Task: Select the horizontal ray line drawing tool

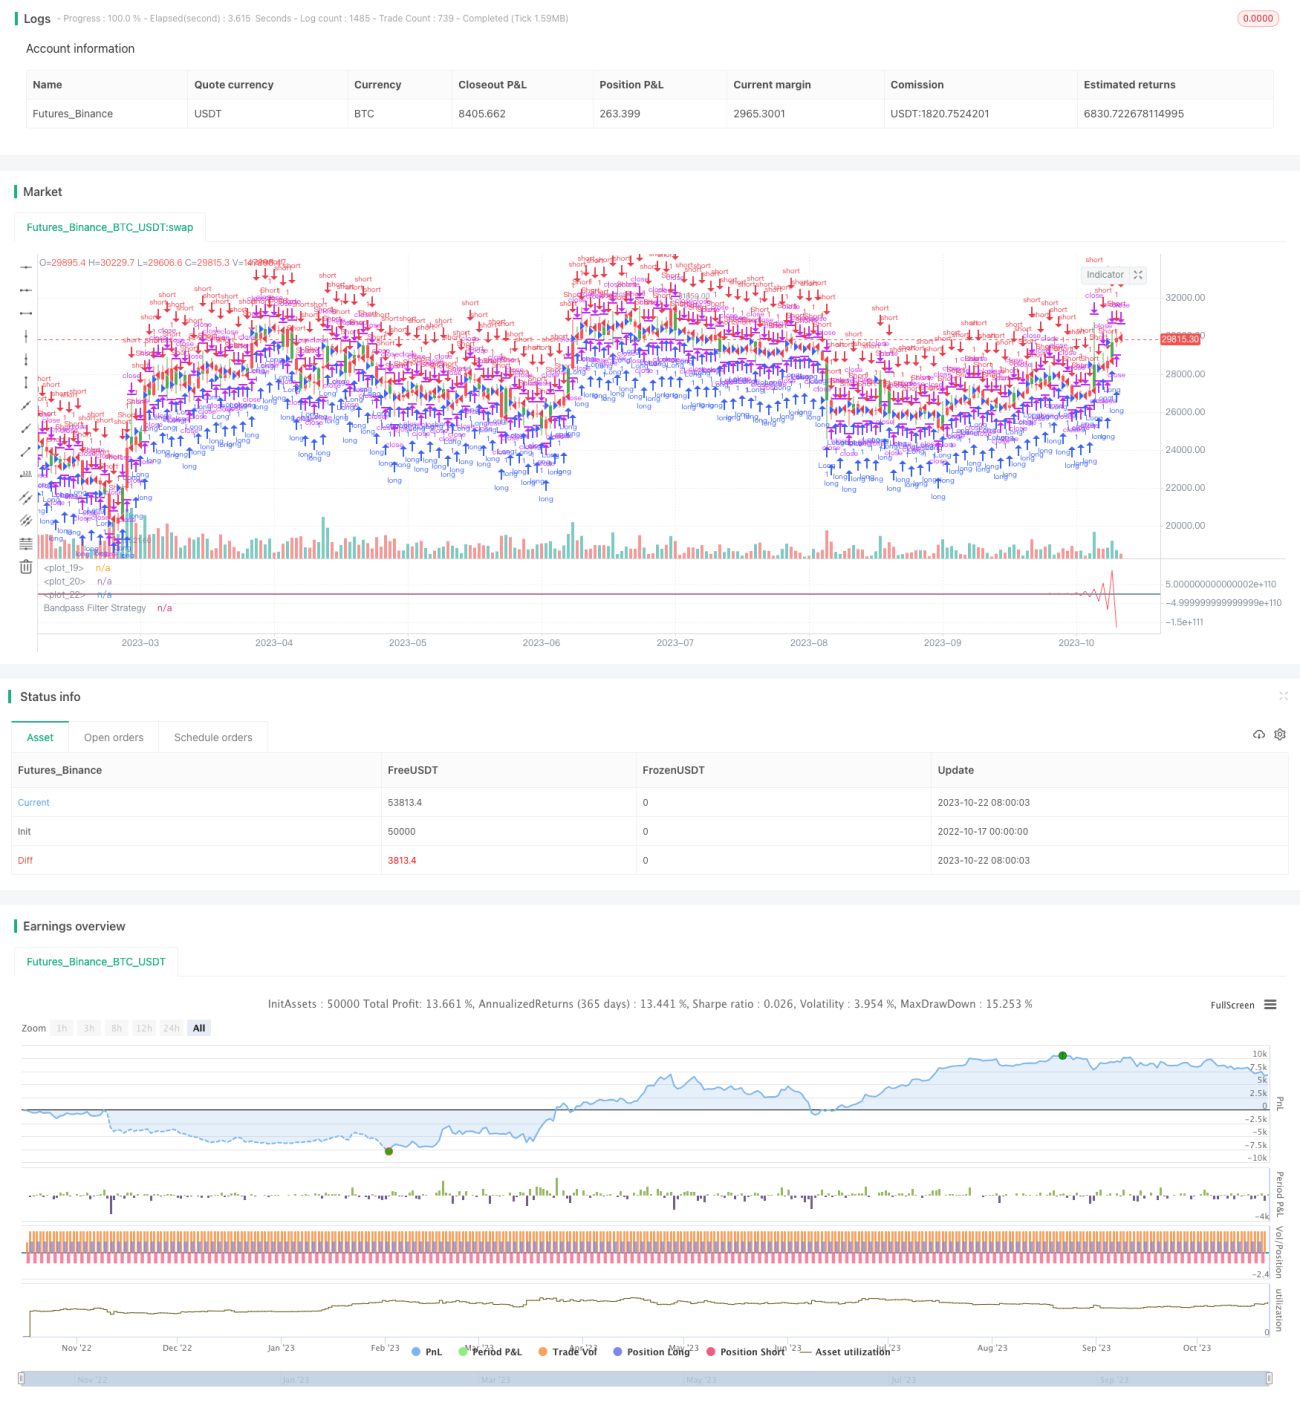Action: pos(26,290)
